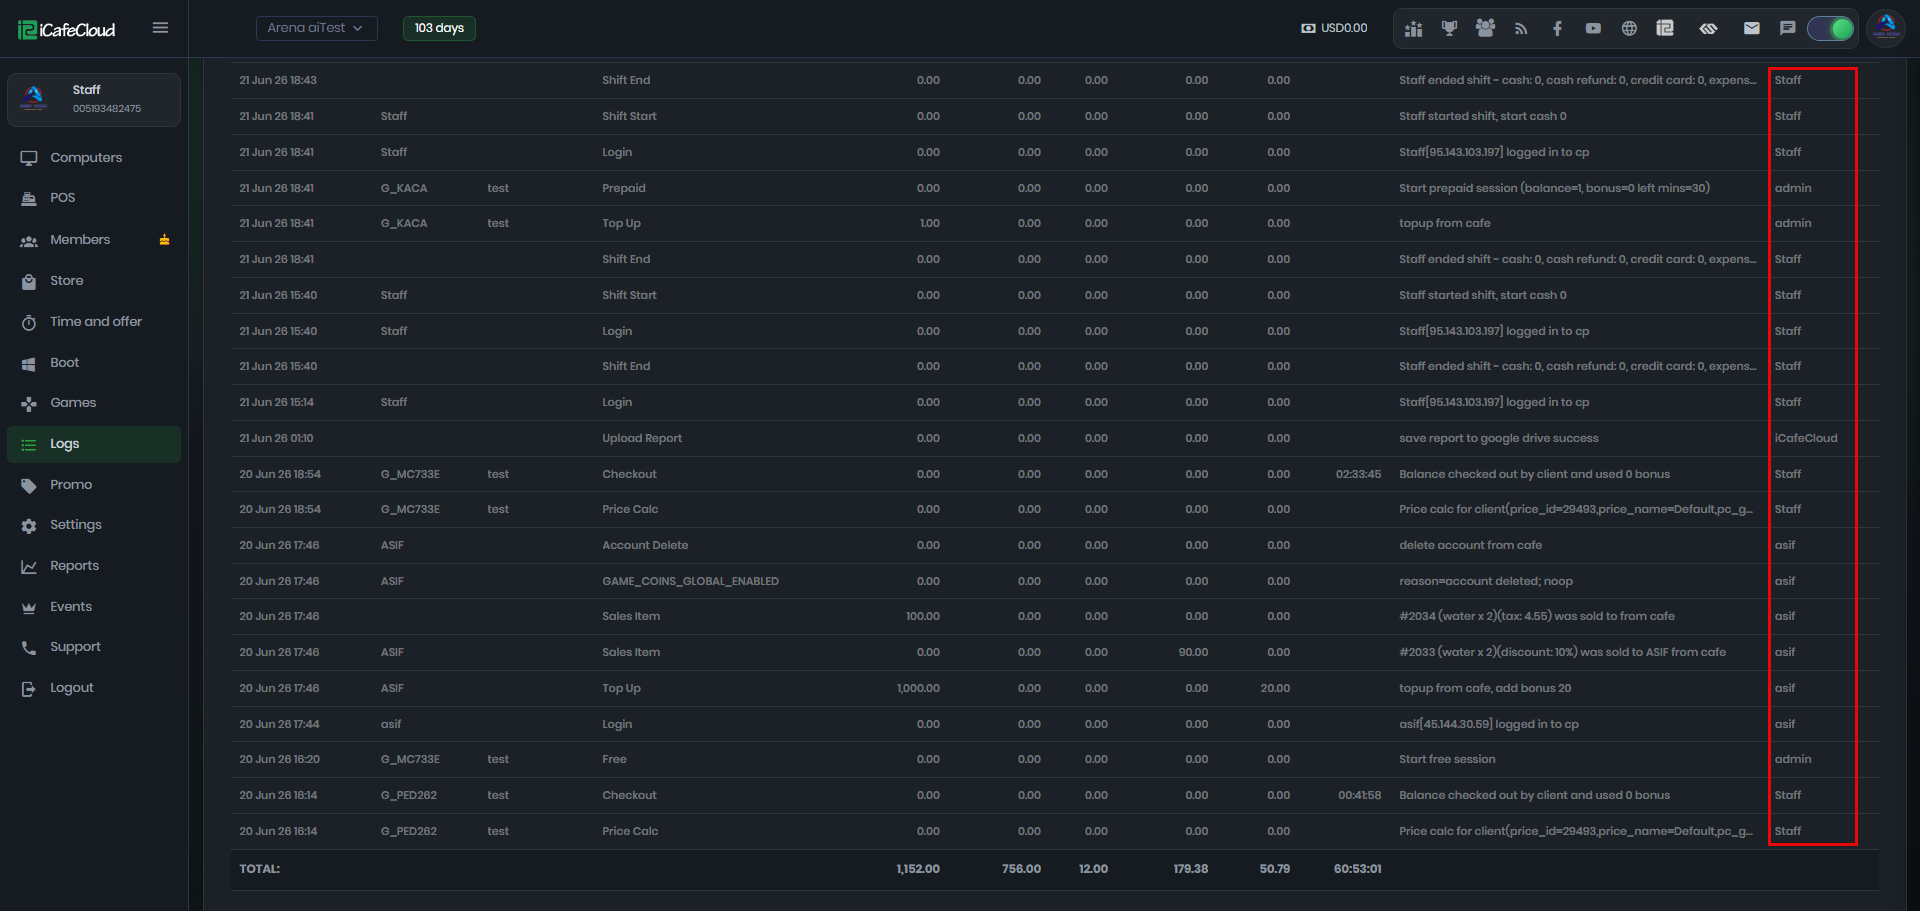Click the POS register icon in sidebar
The height and width of the screenshot is (911, 1920).
click(x=29, y=198)
